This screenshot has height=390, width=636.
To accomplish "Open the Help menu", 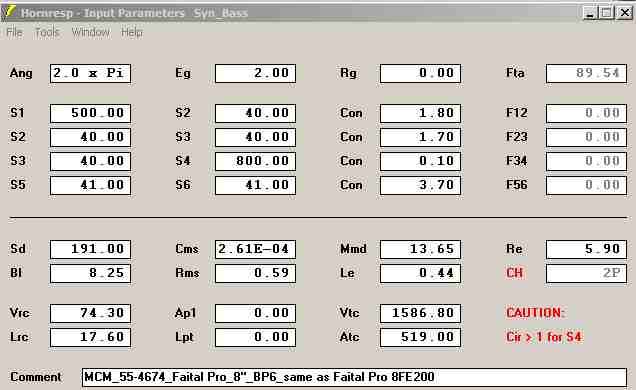I will (132, 32).
